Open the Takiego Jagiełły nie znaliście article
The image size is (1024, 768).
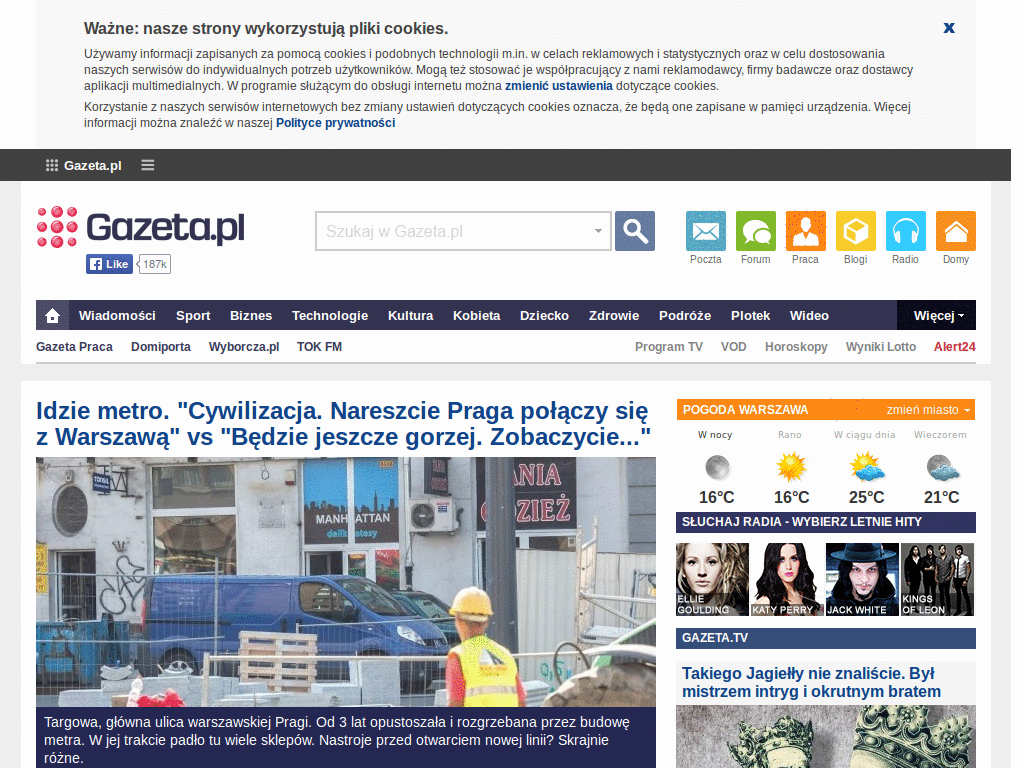811,682
